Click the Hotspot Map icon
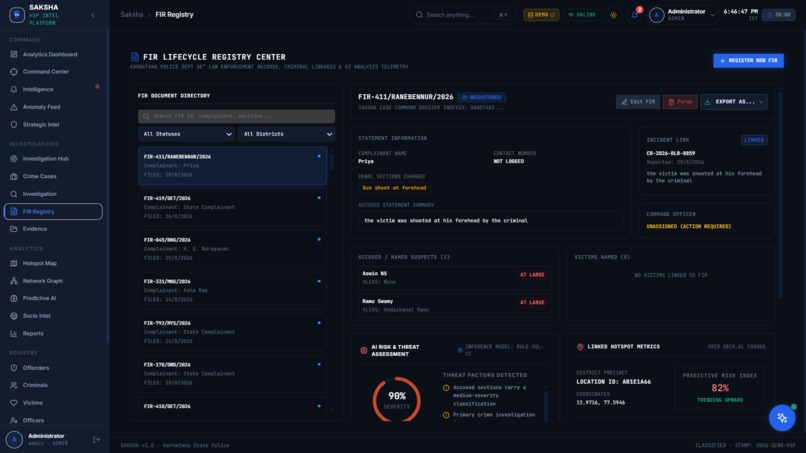 [x=14, y=263]
